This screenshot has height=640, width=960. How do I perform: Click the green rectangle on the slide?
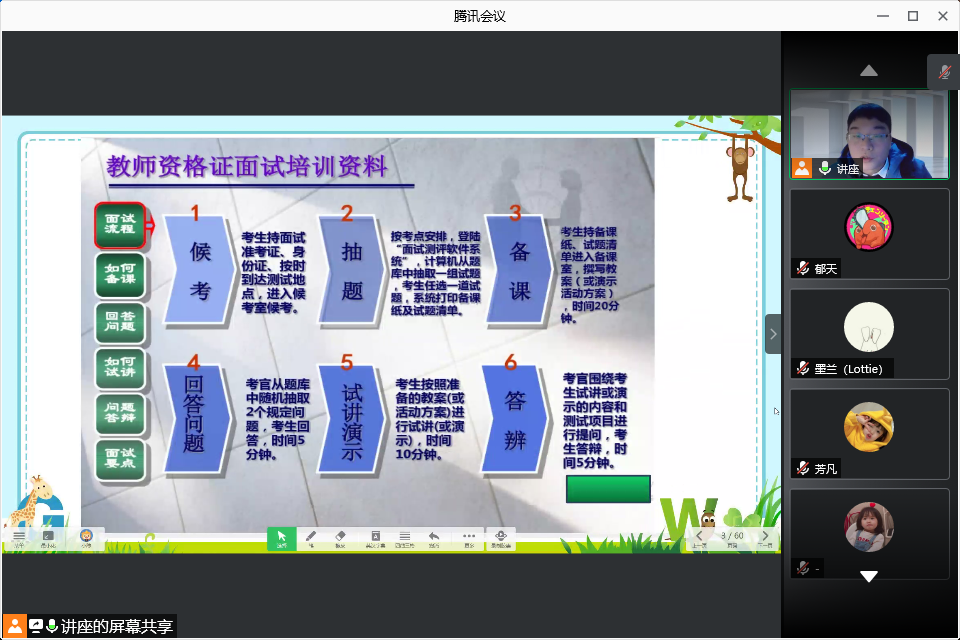point(608,488)
